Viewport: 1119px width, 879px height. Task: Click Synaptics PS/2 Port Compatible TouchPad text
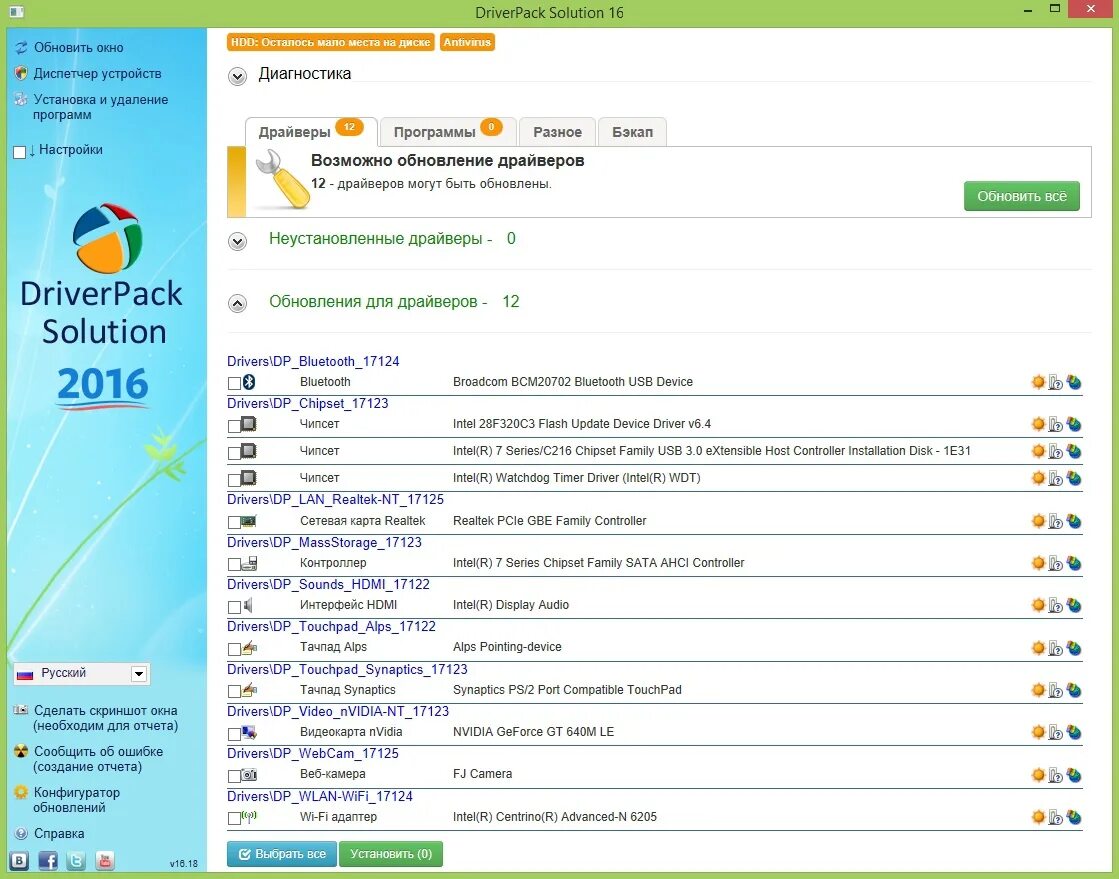(567, 690)
